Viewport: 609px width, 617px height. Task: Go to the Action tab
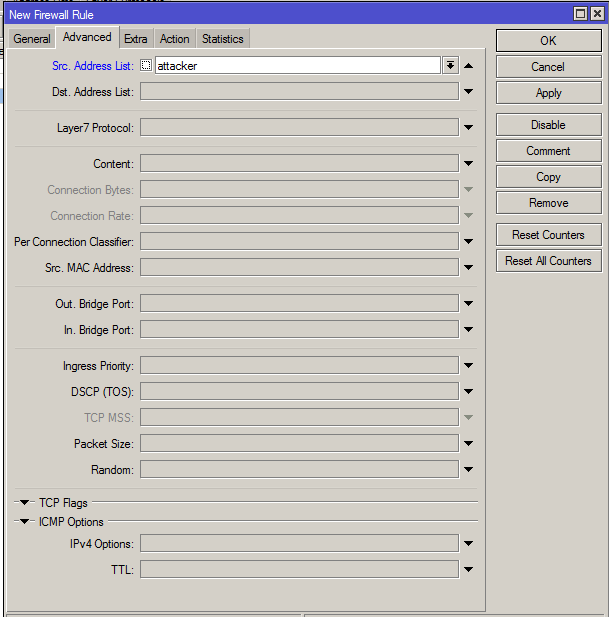point(175,39)
